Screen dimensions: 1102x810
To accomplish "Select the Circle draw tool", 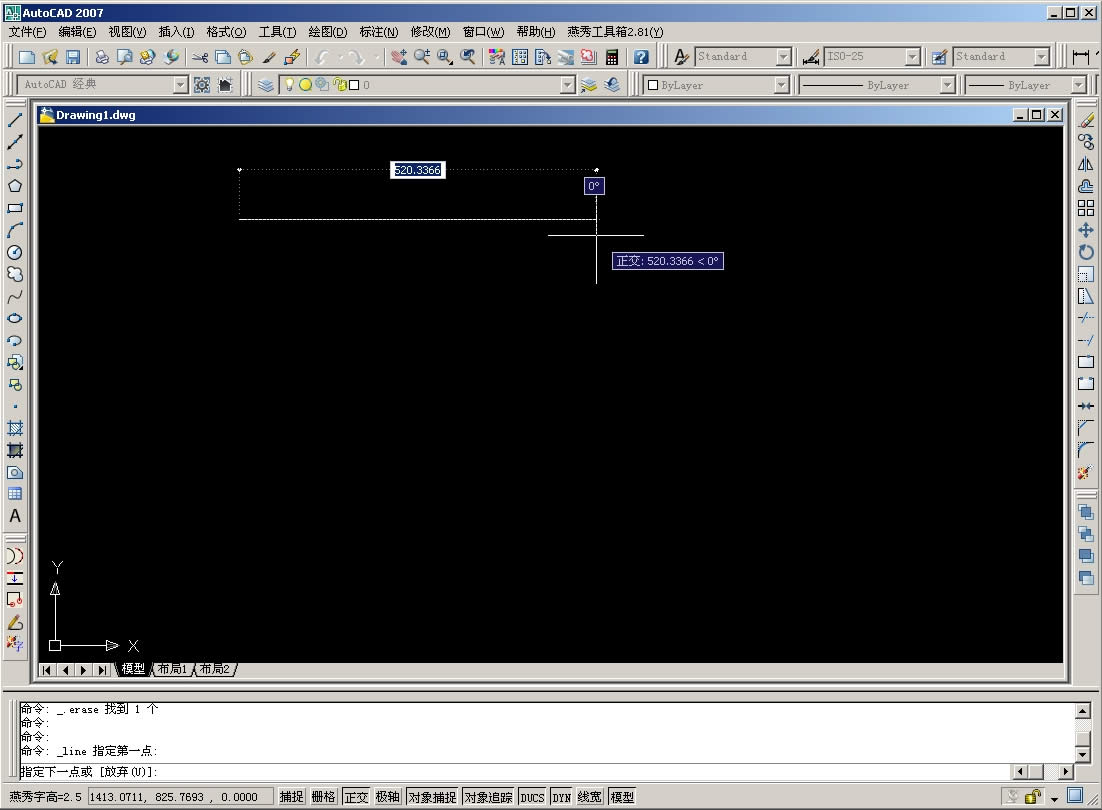I will (15, 252).
